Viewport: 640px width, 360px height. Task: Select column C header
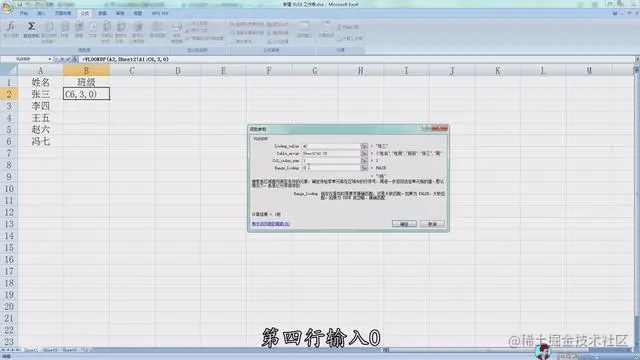pos(132,71)
